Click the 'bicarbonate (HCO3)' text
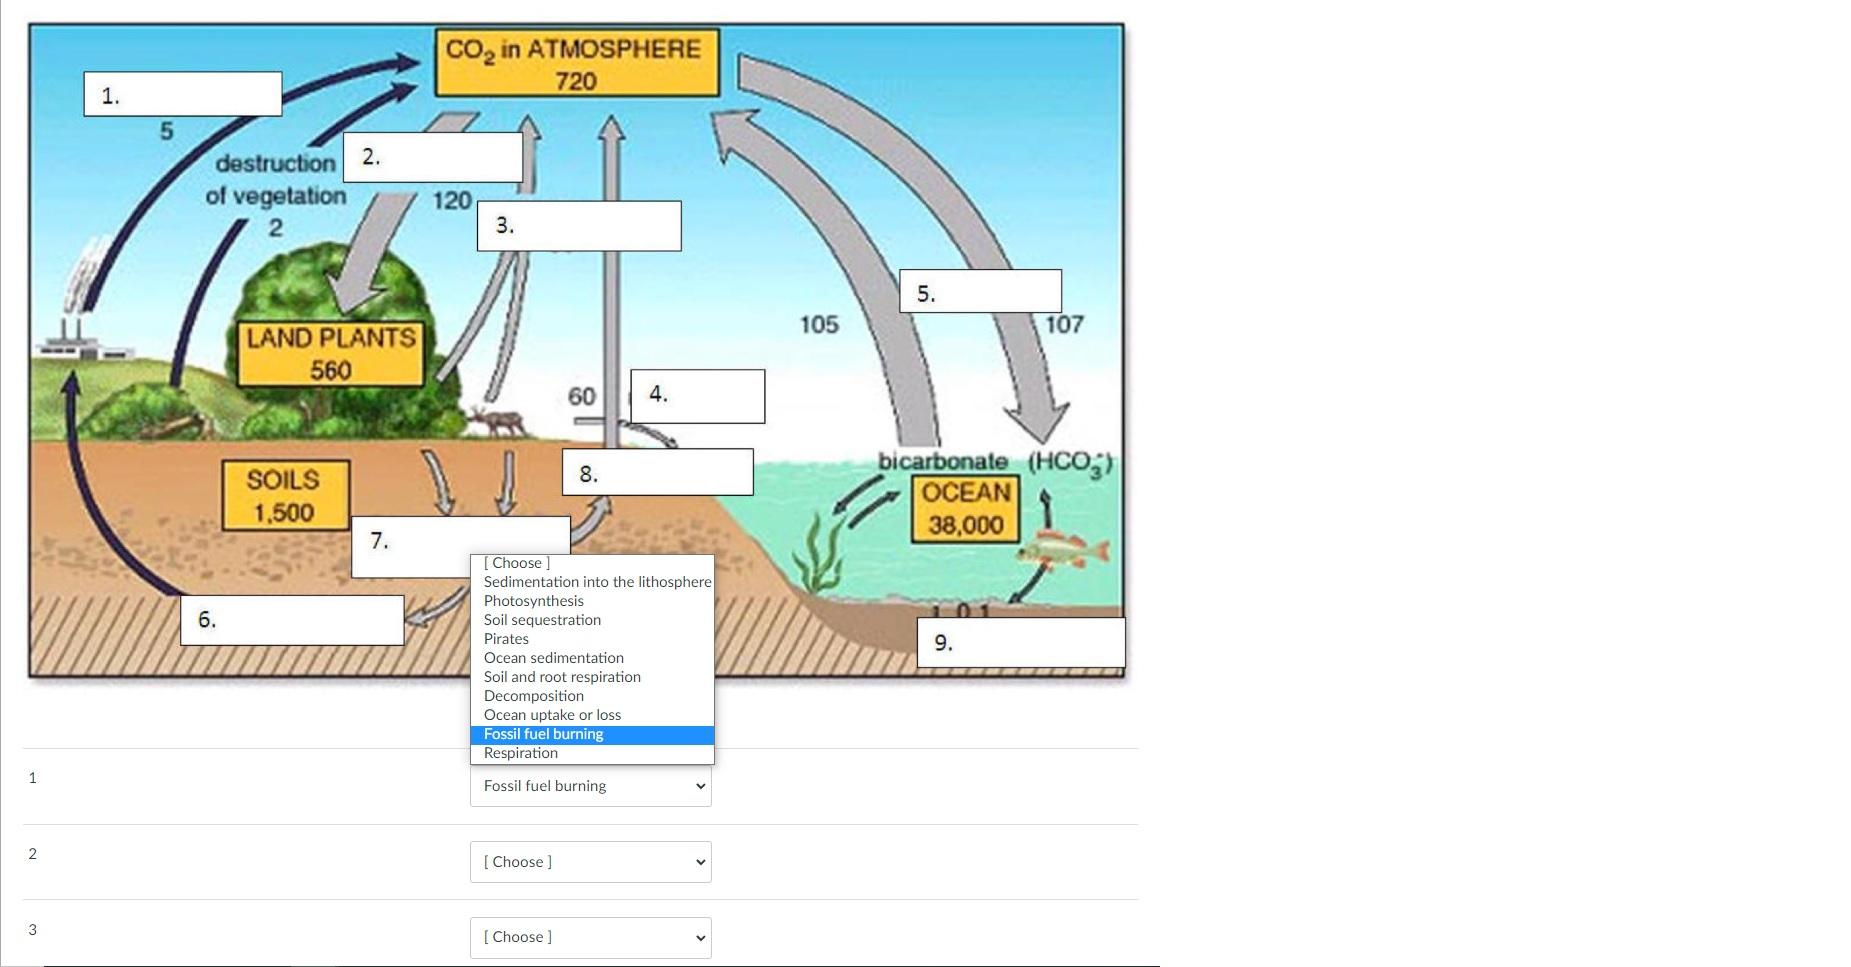The image size is (1851, 967). [x=995, y=462]
